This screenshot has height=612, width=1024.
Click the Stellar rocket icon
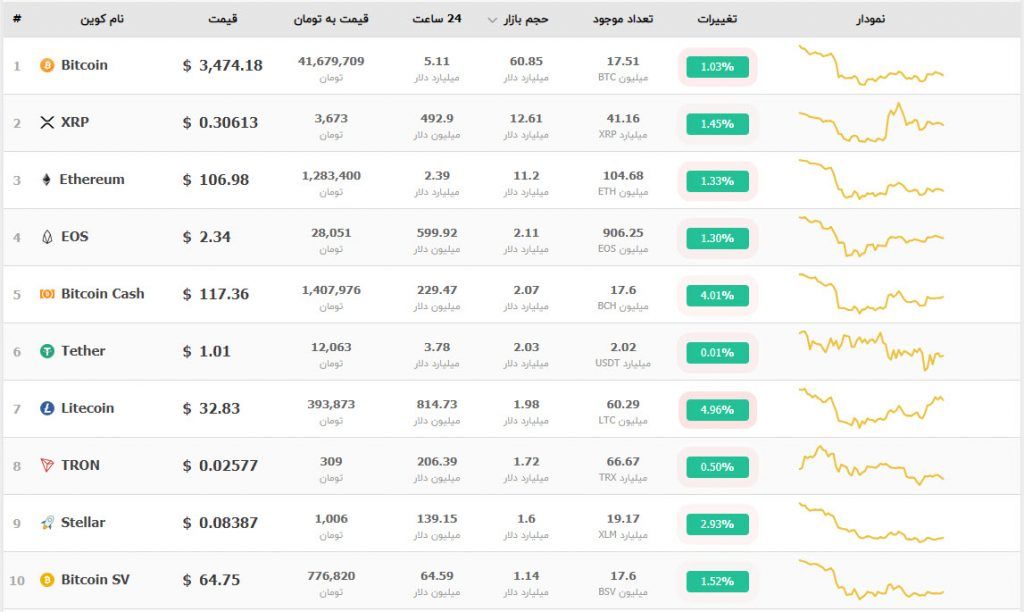pos(47,522)
